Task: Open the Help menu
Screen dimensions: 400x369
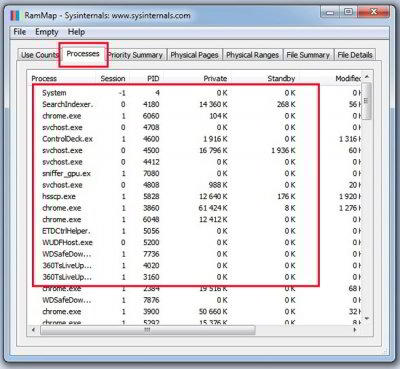Action: (76, 32)
